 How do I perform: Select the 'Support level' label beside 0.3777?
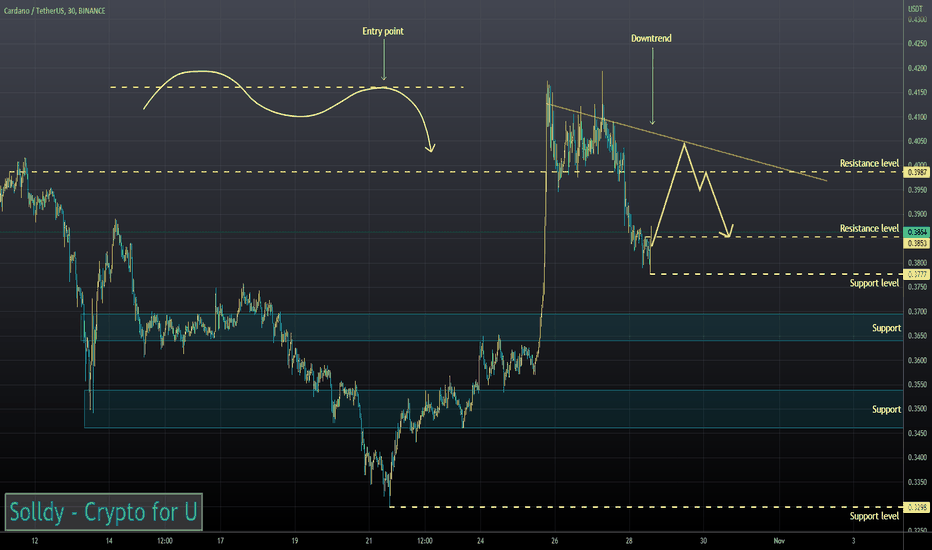point(874,283)
